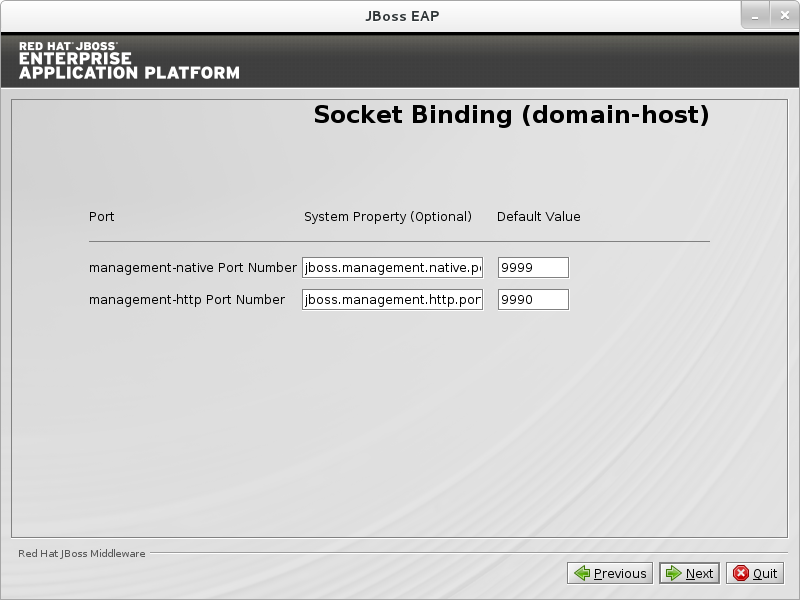Close the JBoss EAP window
800x600 pixels.
[782, 14]
